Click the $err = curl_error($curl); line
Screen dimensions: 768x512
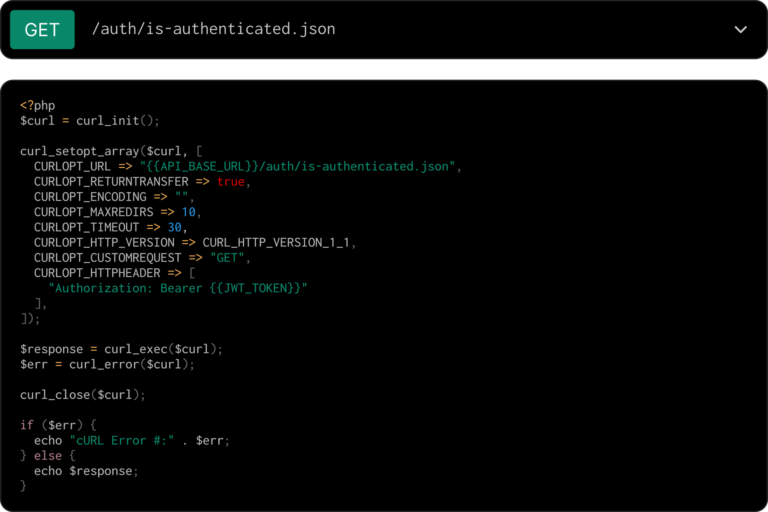(107, 364)
